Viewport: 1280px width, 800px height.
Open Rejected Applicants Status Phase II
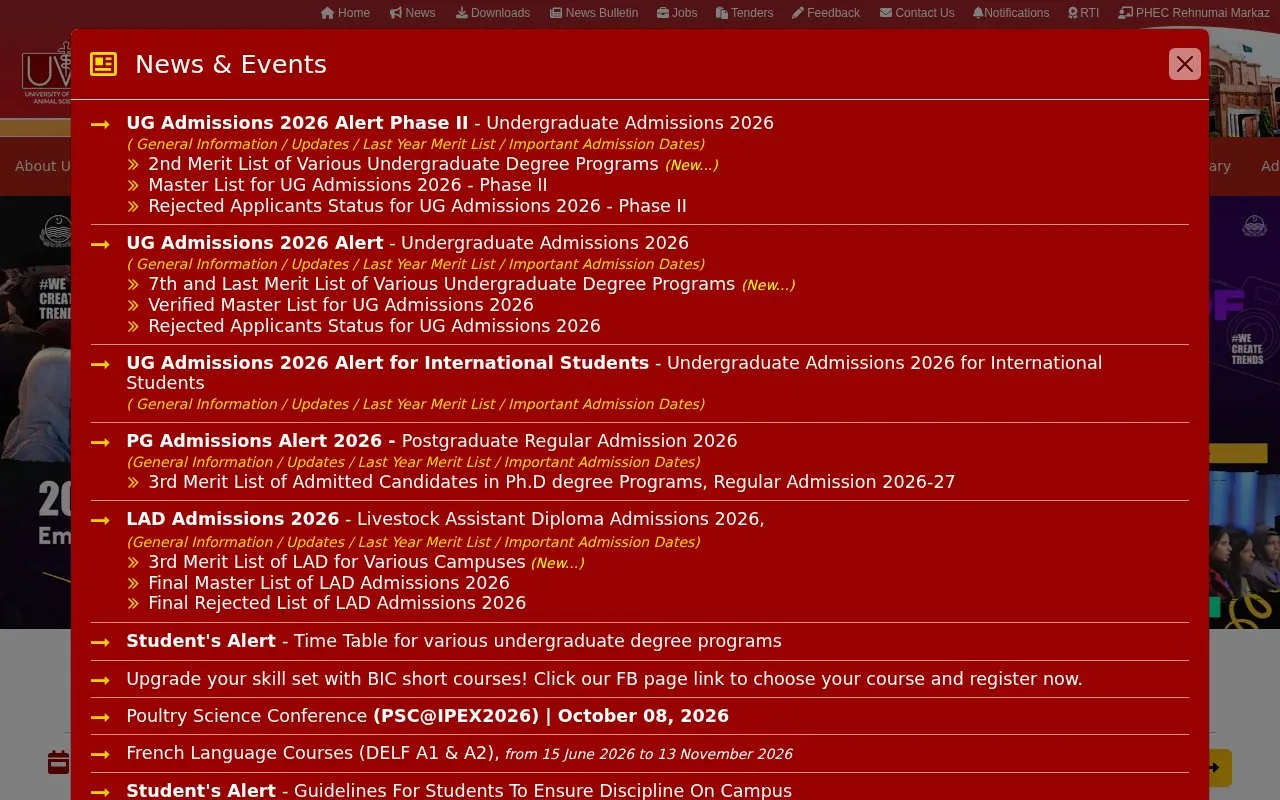(417, 206)
